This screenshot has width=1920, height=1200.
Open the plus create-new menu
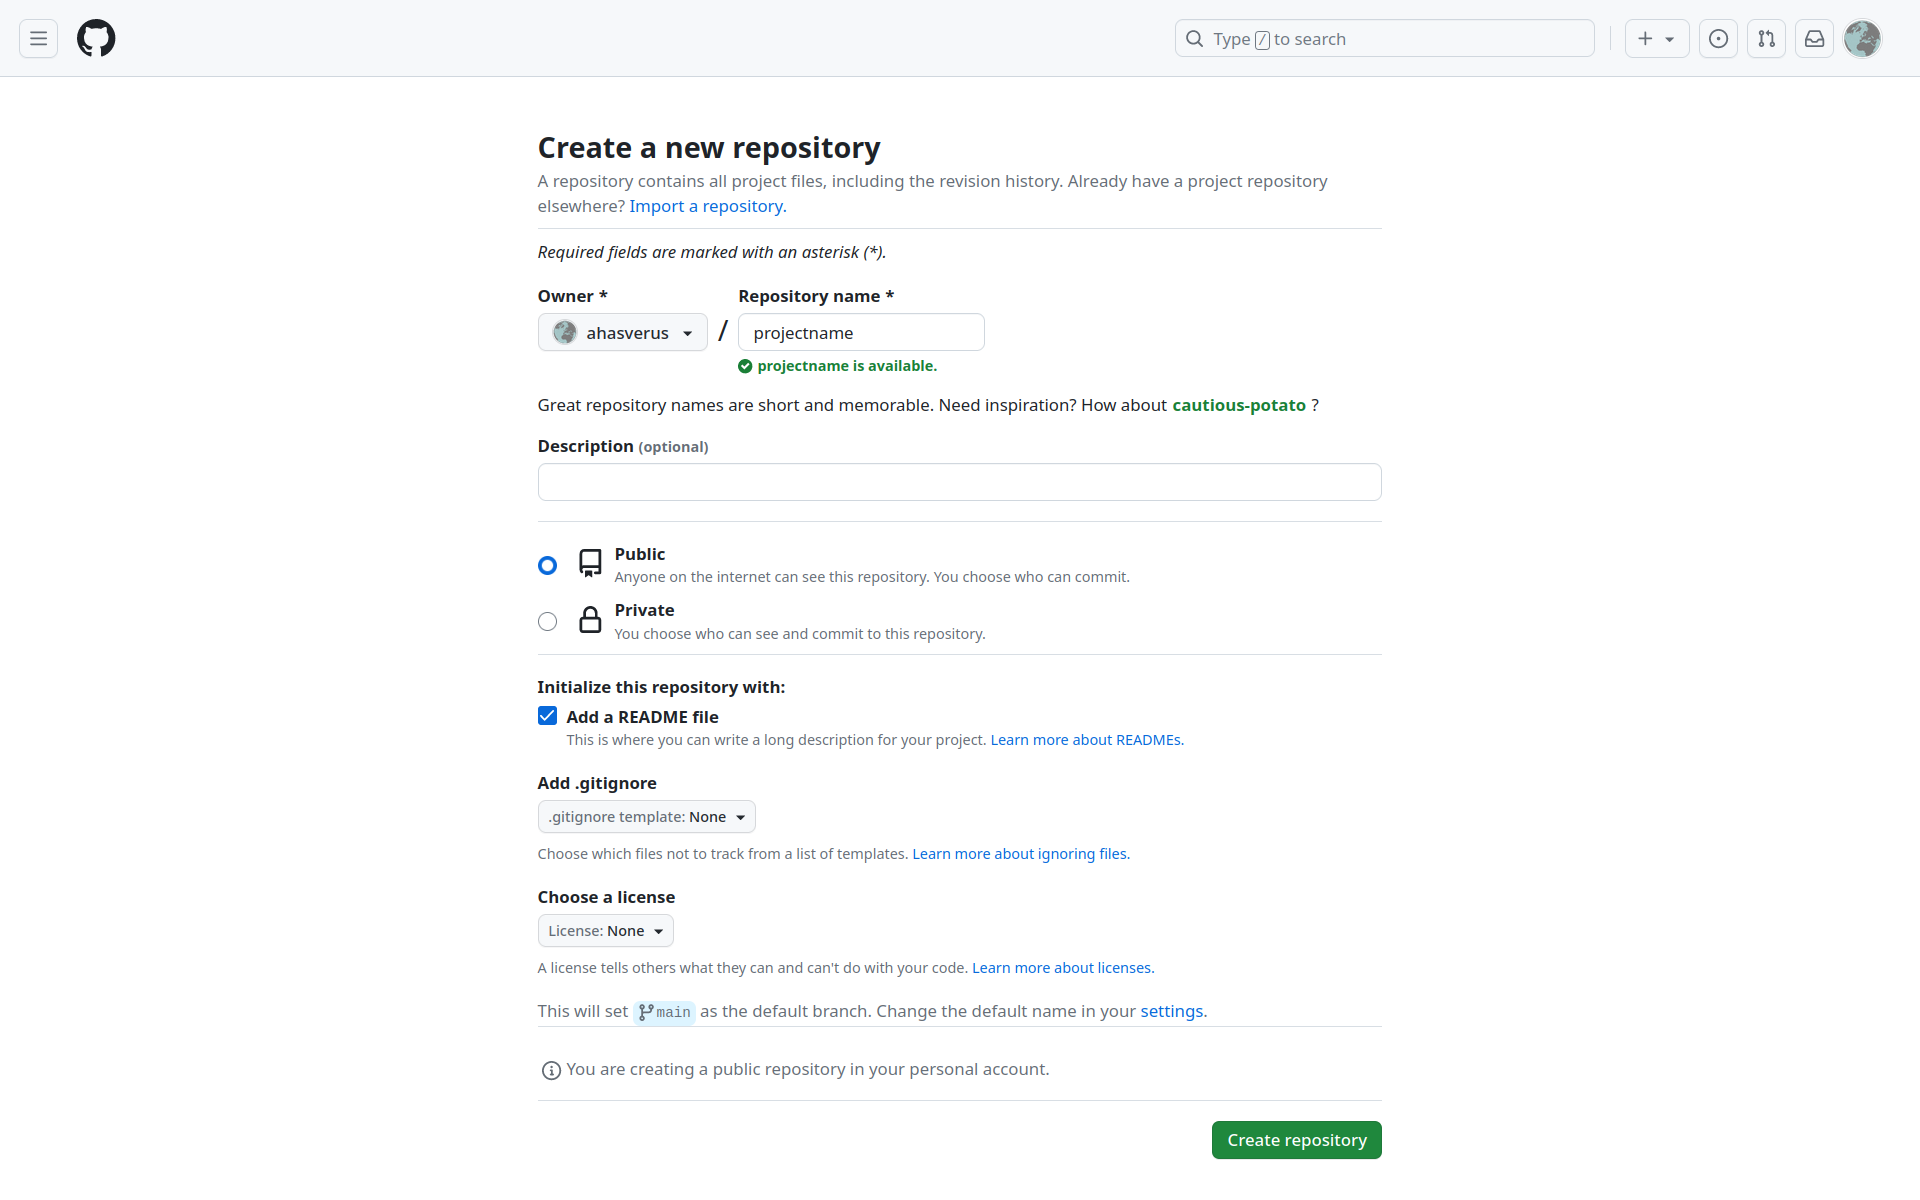click(1656, 39)
